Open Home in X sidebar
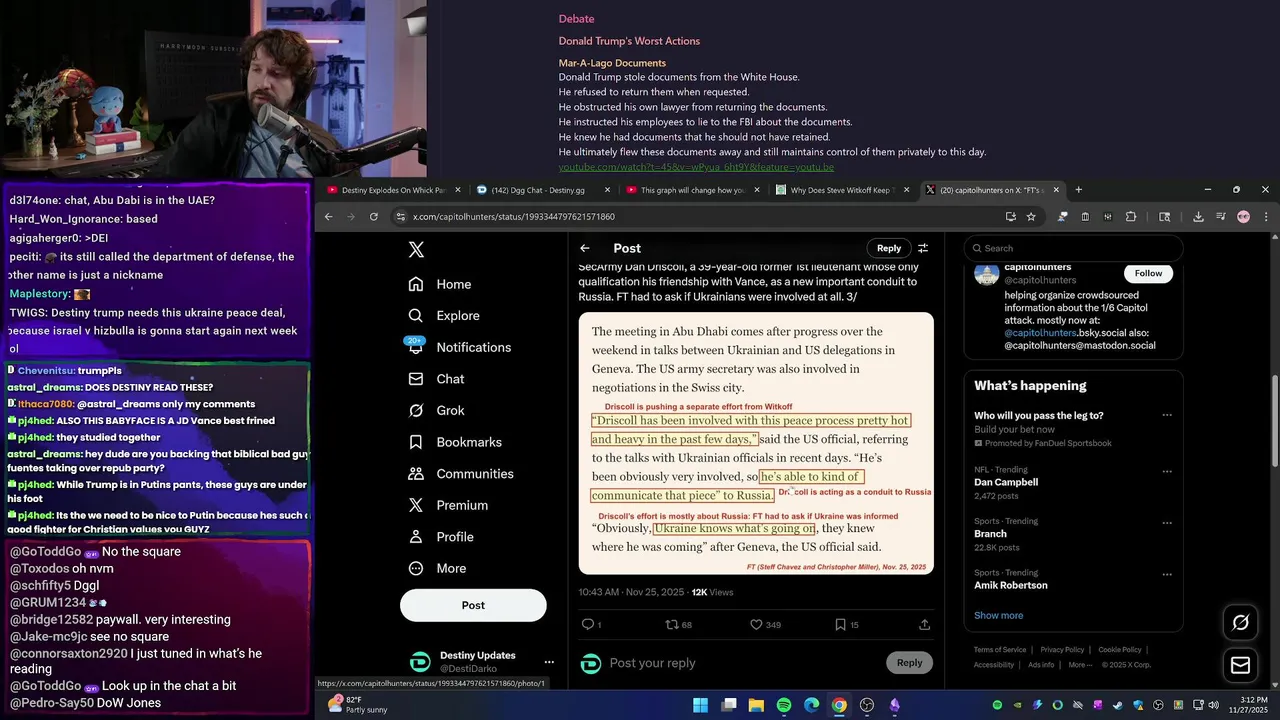 (440, 284)
